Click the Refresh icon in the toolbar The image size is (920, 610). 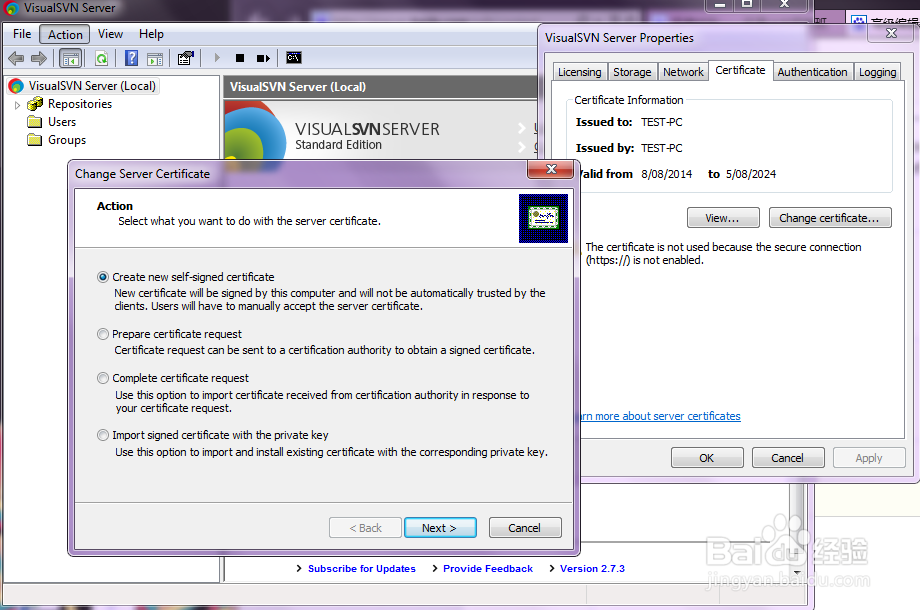[x=101, y=57]
